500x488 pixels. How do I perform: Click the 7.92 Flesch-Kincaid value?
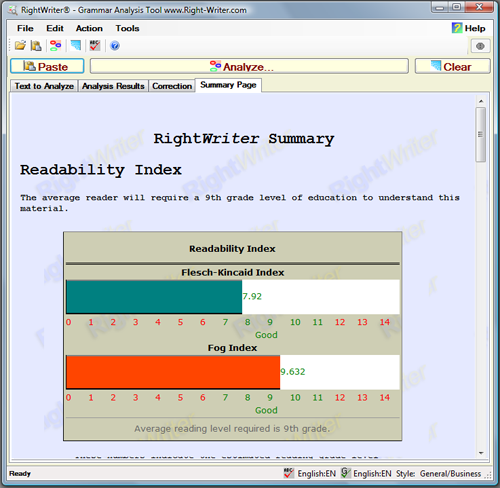252,296
